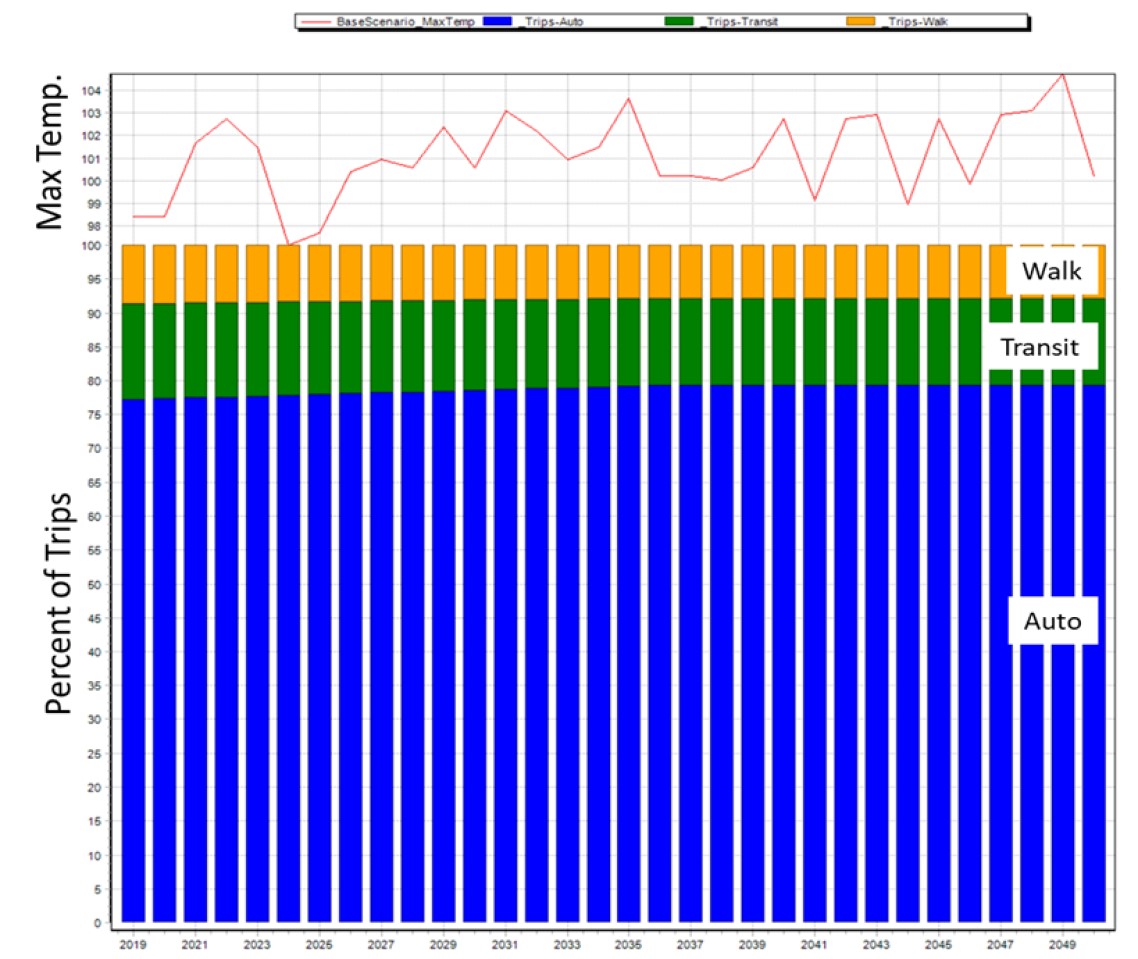The image size is (1138, 959).
Task: Click the green transit segment of 2025 bar
Action: (x=319, y=347)
